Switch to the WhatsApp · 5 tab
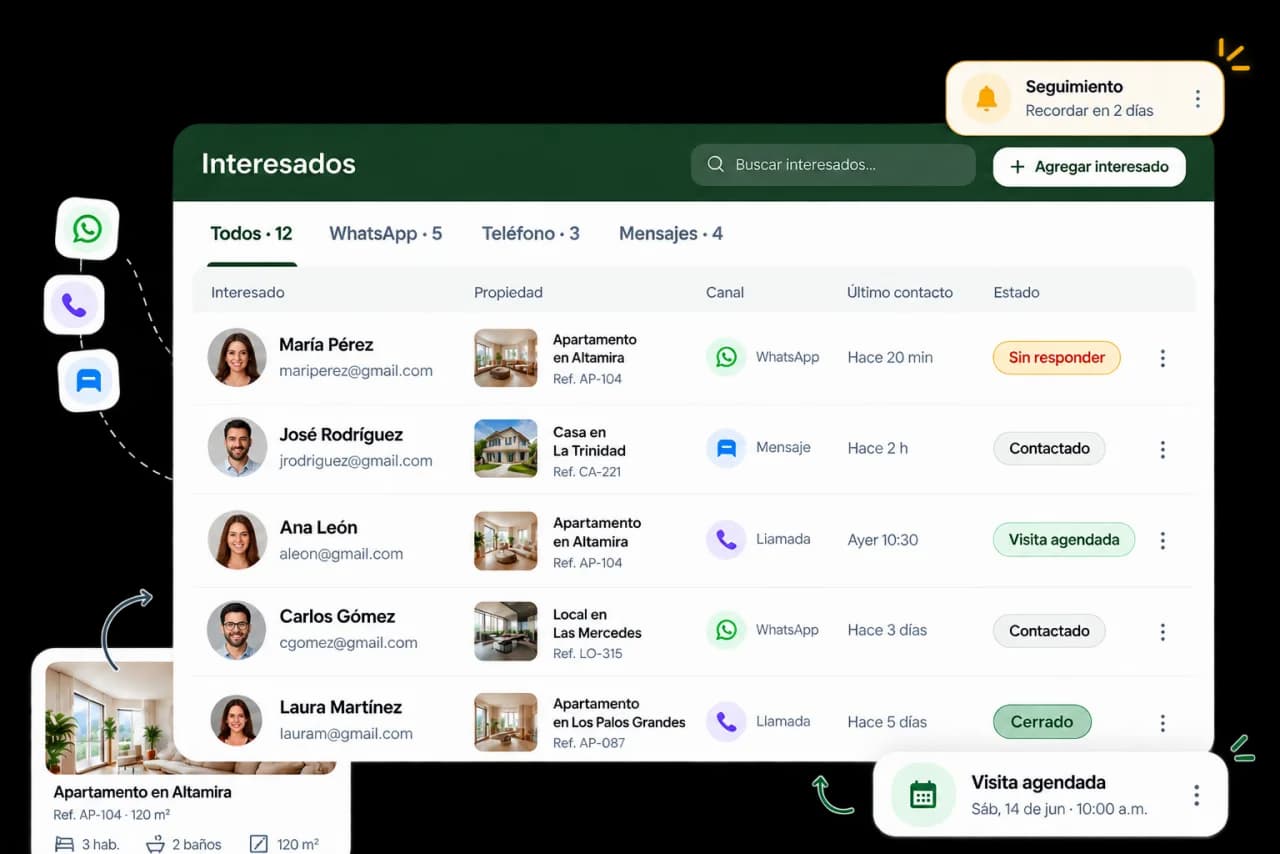The width and height of the screenshot is (1280, 854). pyautogui.click(x=386, y=234)
